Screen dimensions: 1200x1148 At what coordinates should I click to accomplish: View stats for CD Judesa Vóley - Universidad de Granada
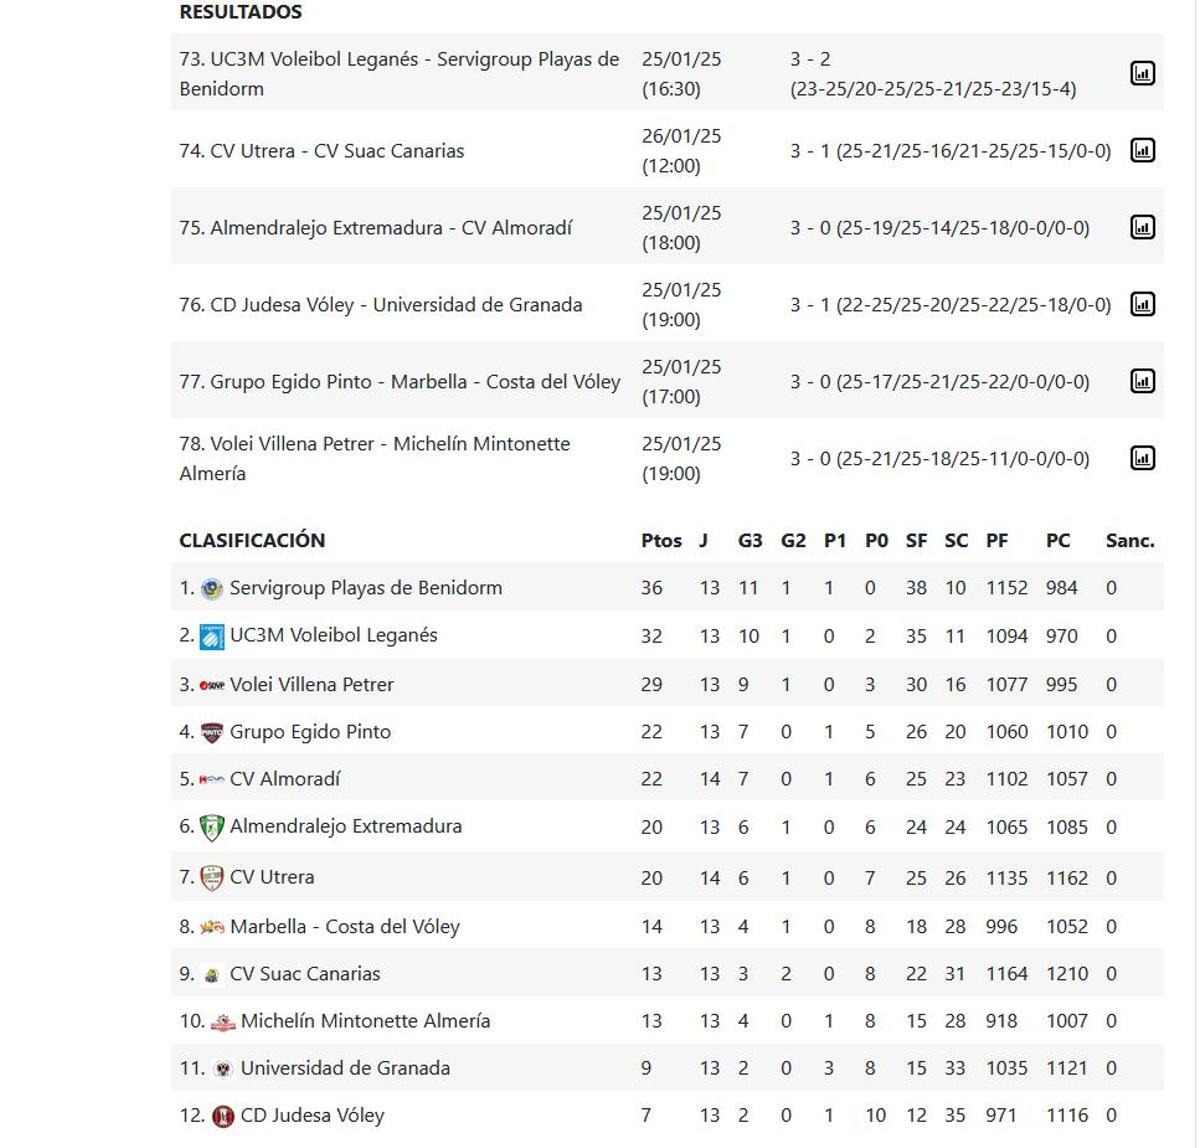(x=1143, y=304)
